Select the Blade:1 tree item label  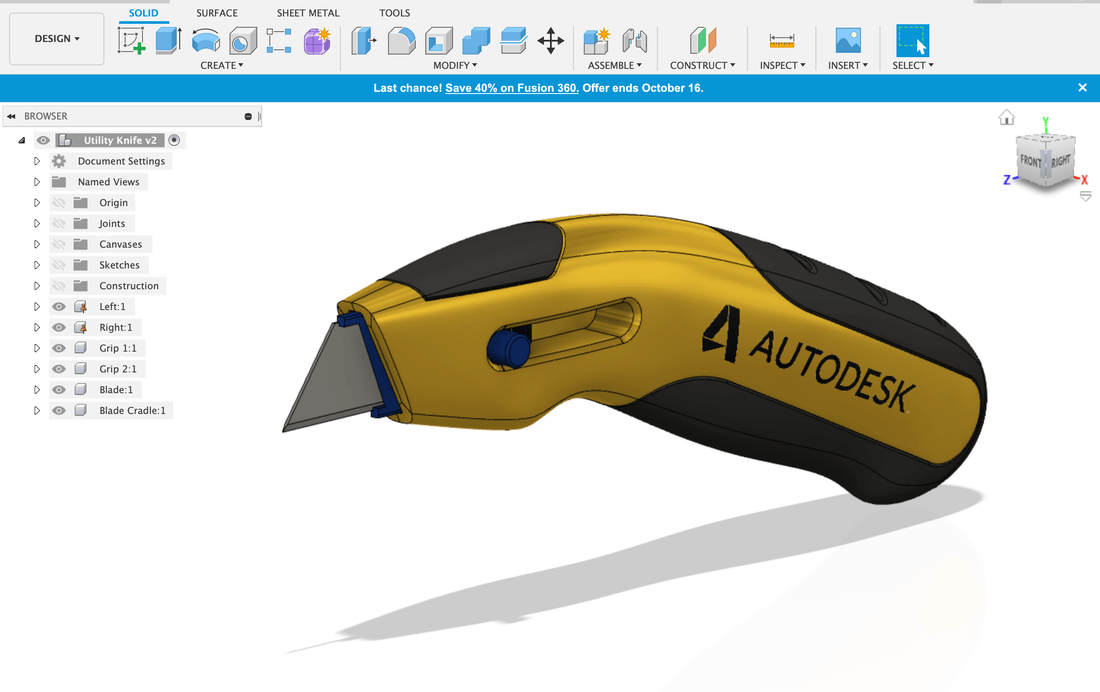point(116,390)
